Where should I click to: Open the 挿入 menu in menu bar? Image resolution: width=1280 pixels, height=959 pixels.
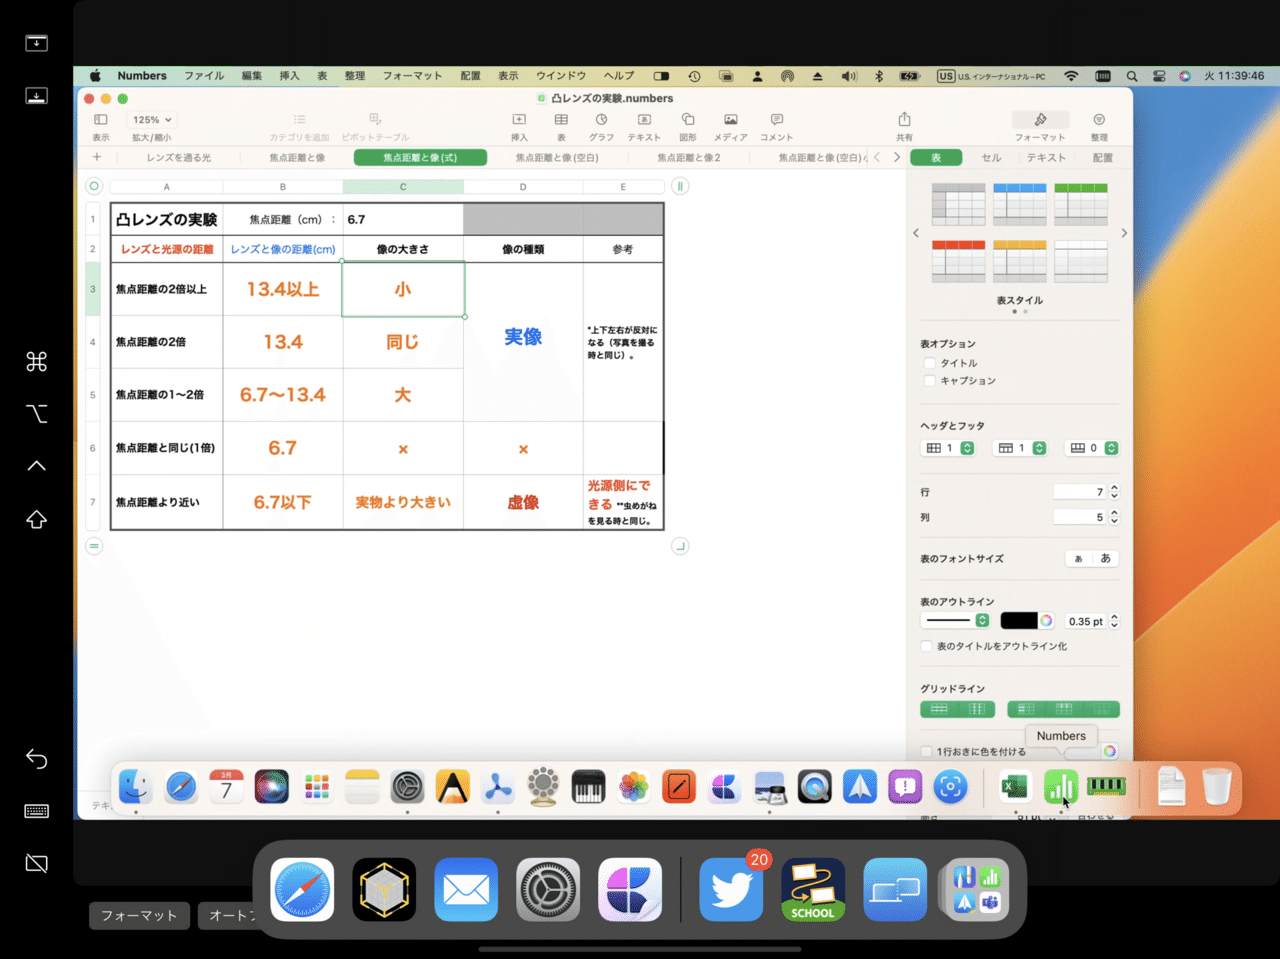pos(289,76)
